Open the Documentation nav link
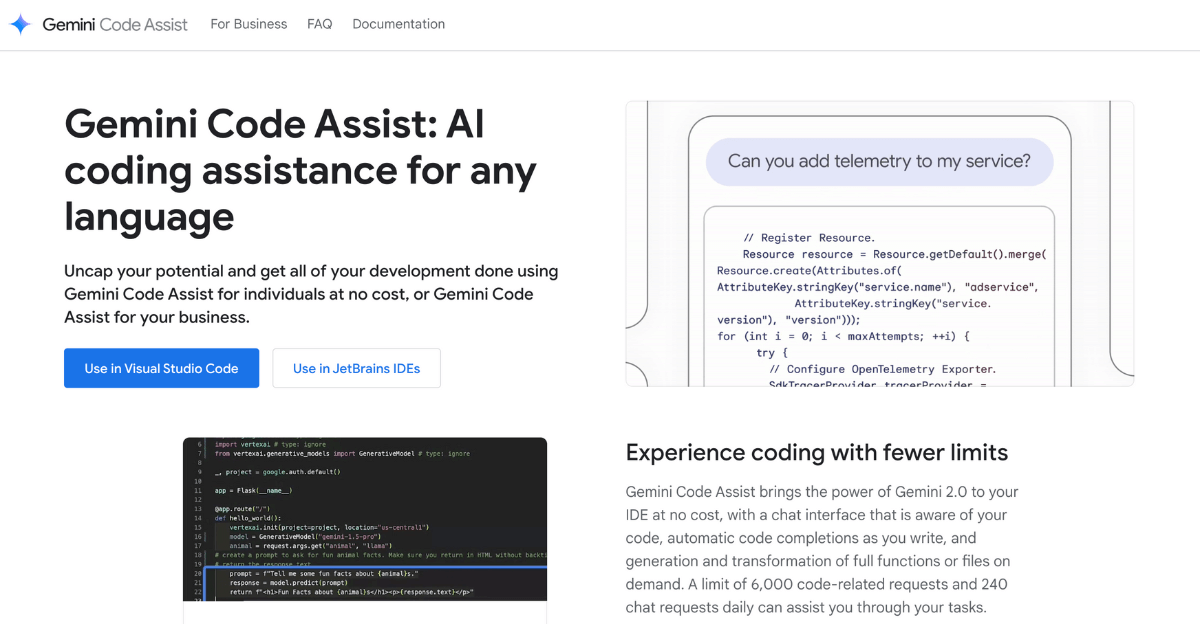This screenshot has height=628, width=1200. point(399,24)
